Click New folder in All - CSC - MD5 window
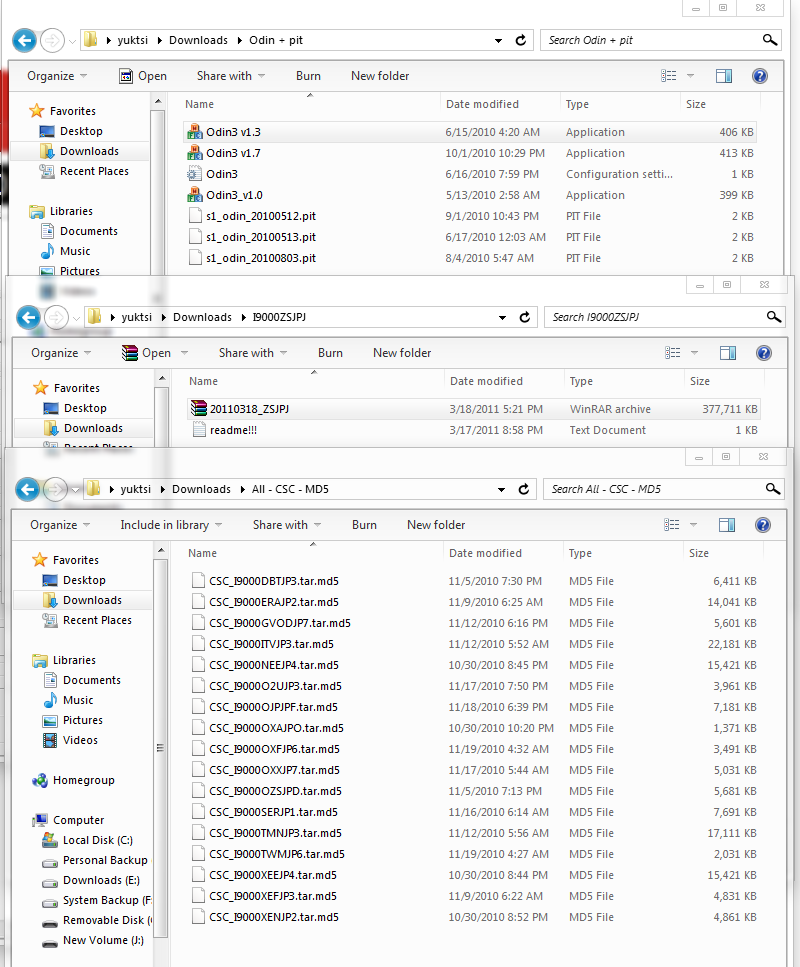This screenshot has width=800, height=967. pyautogui.click(x=436, y=525)
